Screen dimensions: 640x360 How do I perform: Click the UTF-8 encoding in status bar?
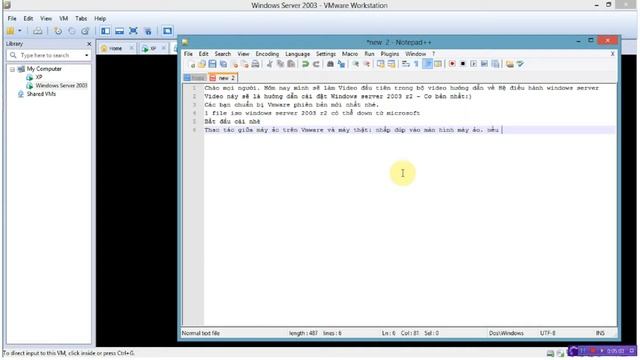548,333
